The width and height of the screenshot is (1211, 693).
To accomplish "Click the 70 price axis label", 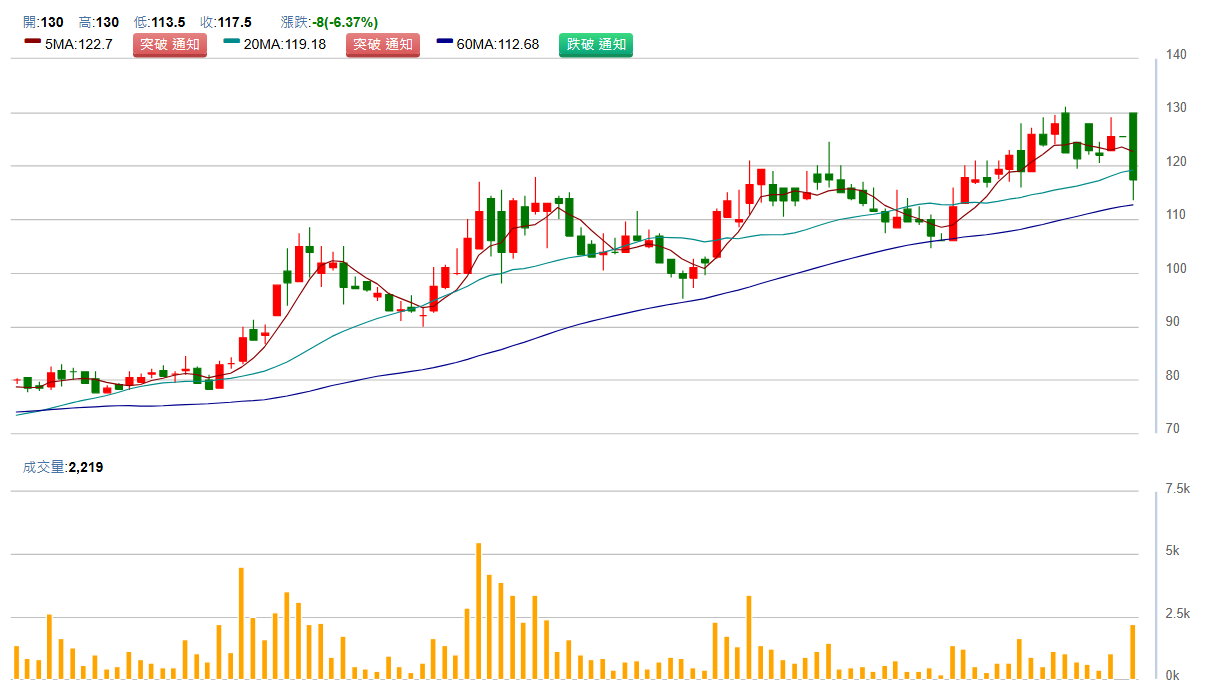I will pos(1175,429).
